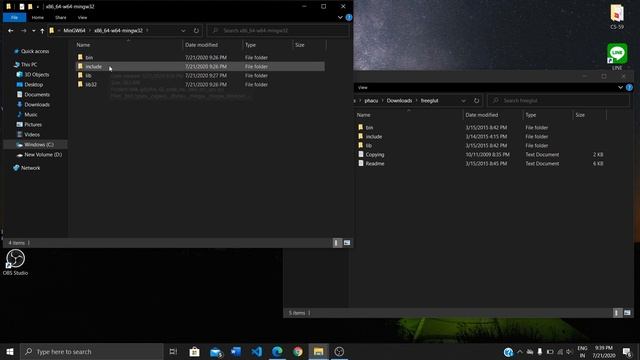Go up one folder level

(x=42, y=31)
